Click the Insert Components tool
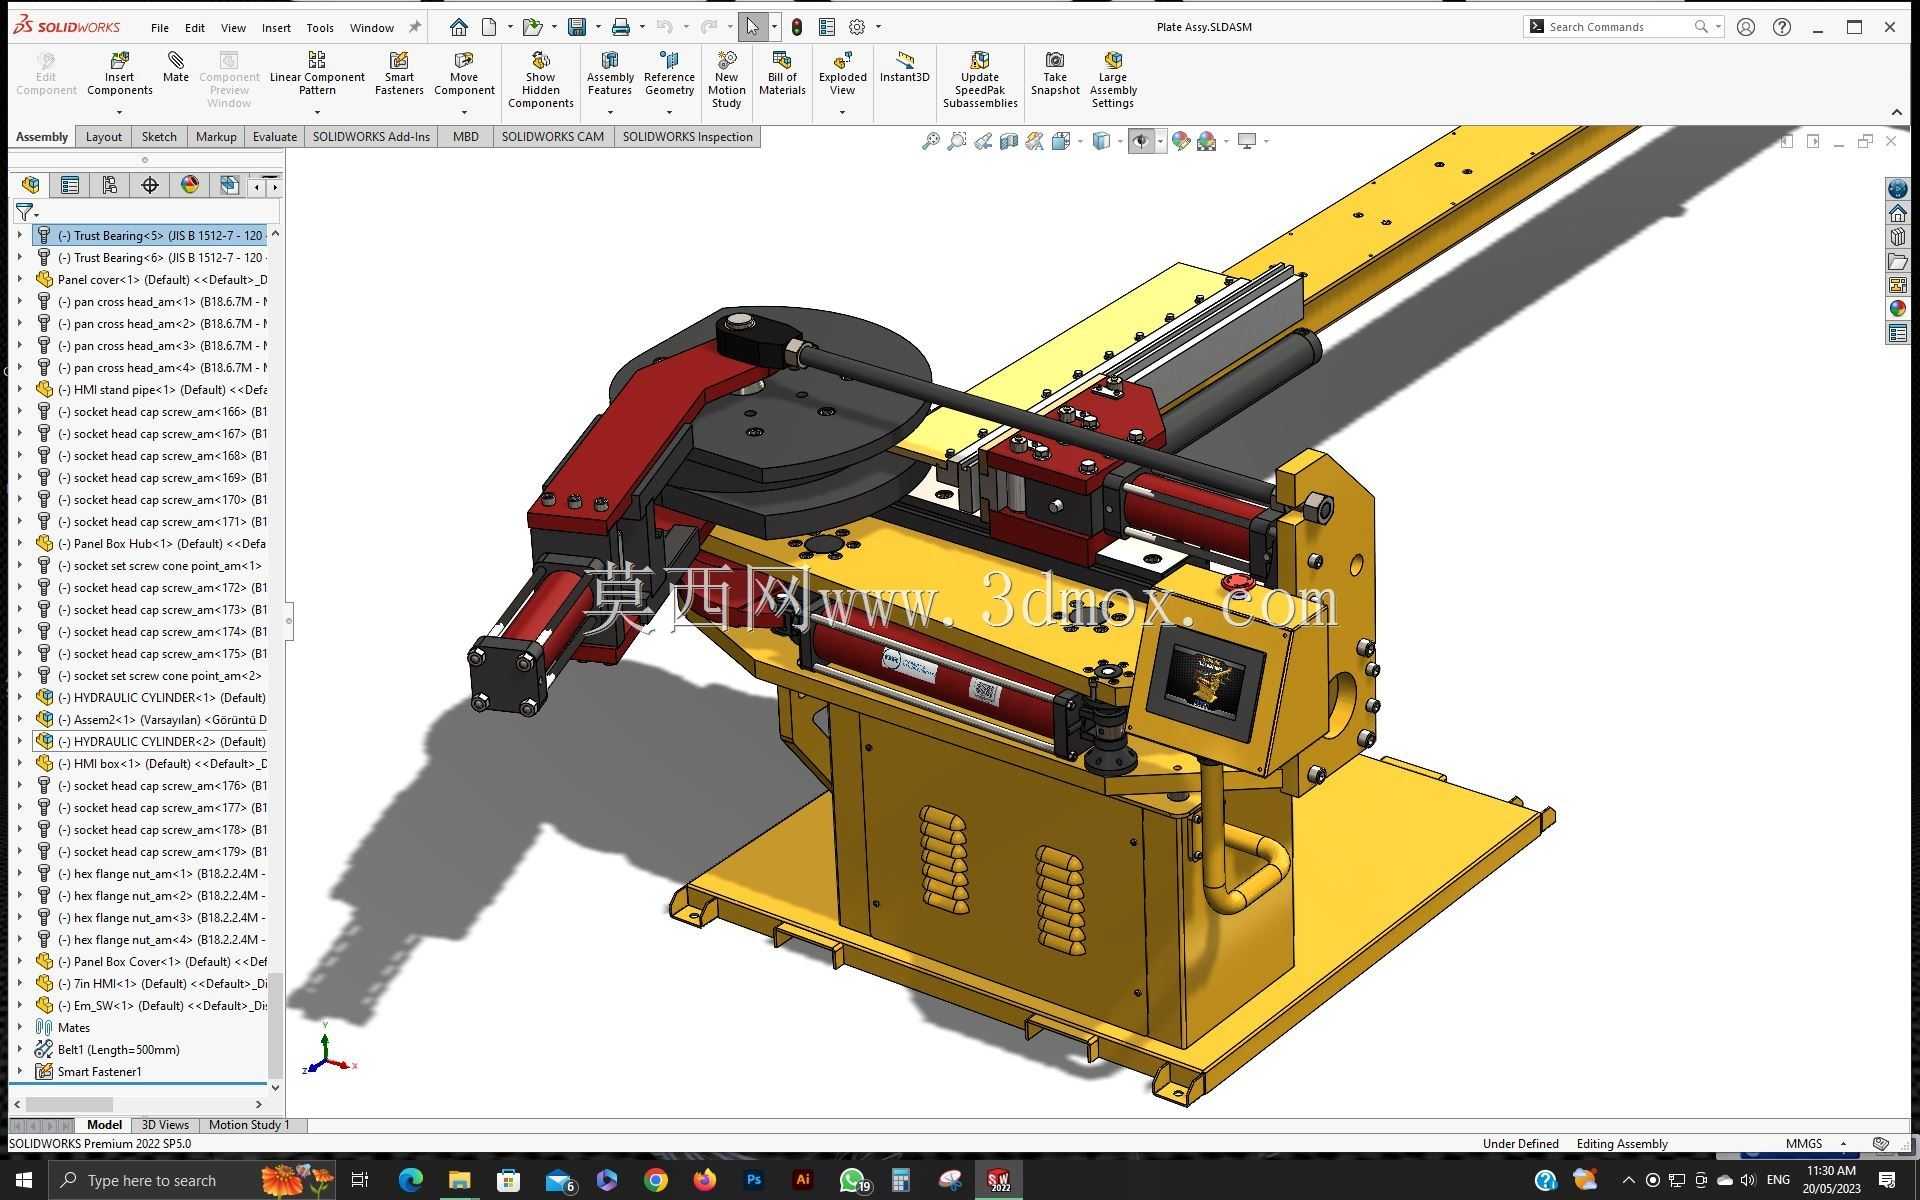Viewport: 1920px width, 1200px height. 119,74
